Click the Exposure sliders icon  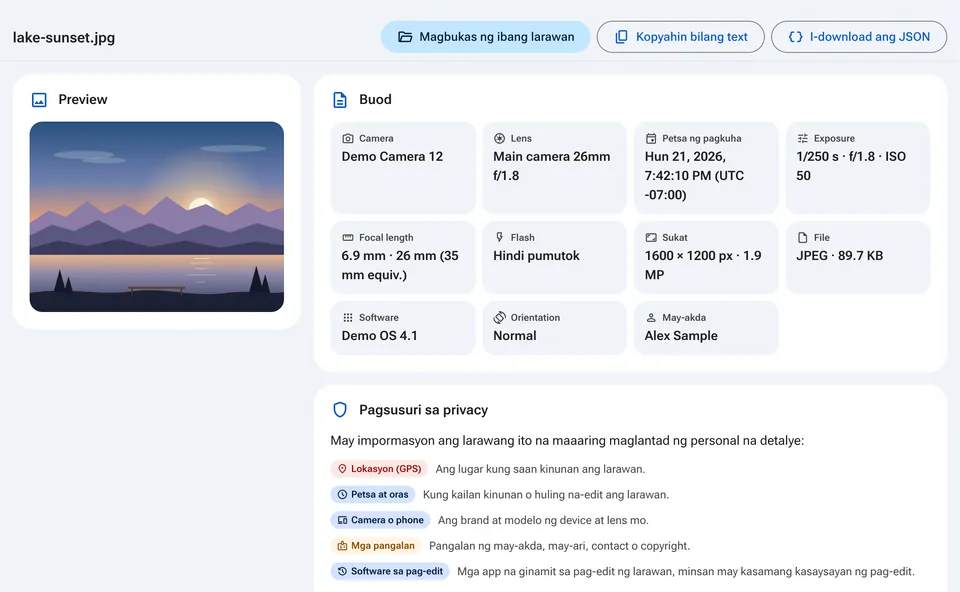tap(803, 138)
